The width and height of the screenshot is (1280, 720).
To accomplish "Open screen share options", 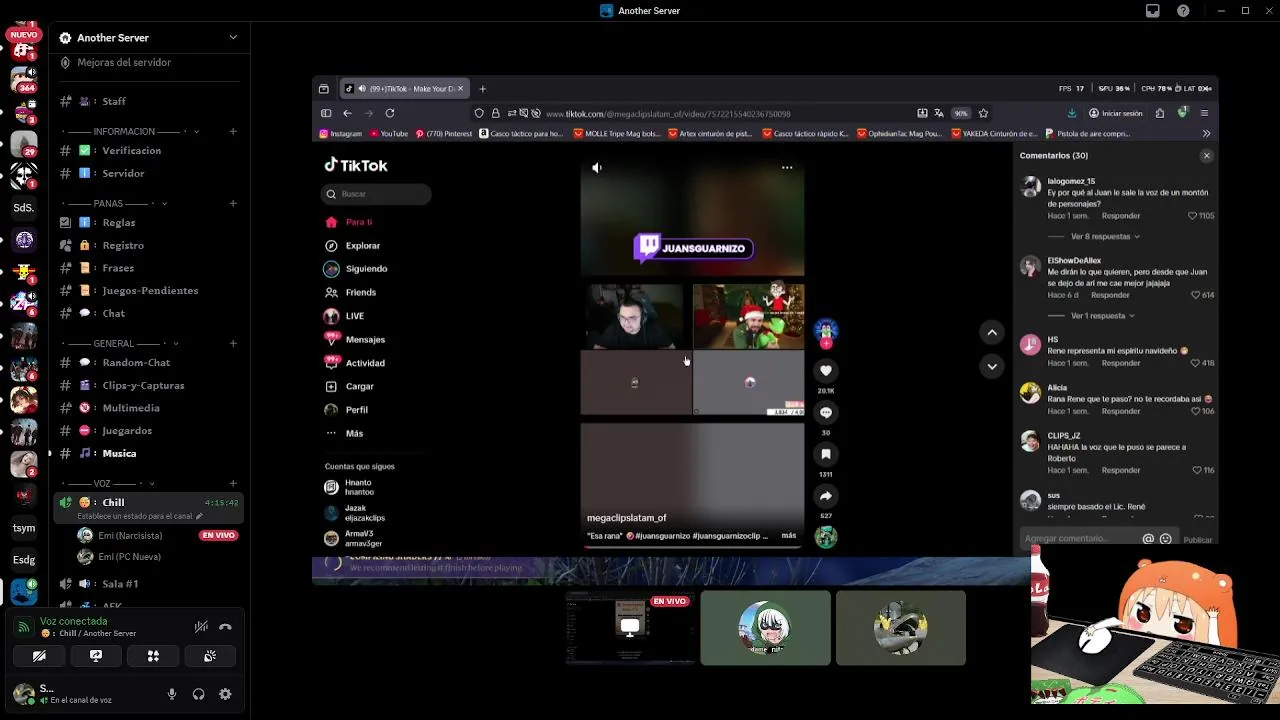I will click(96, 656).
